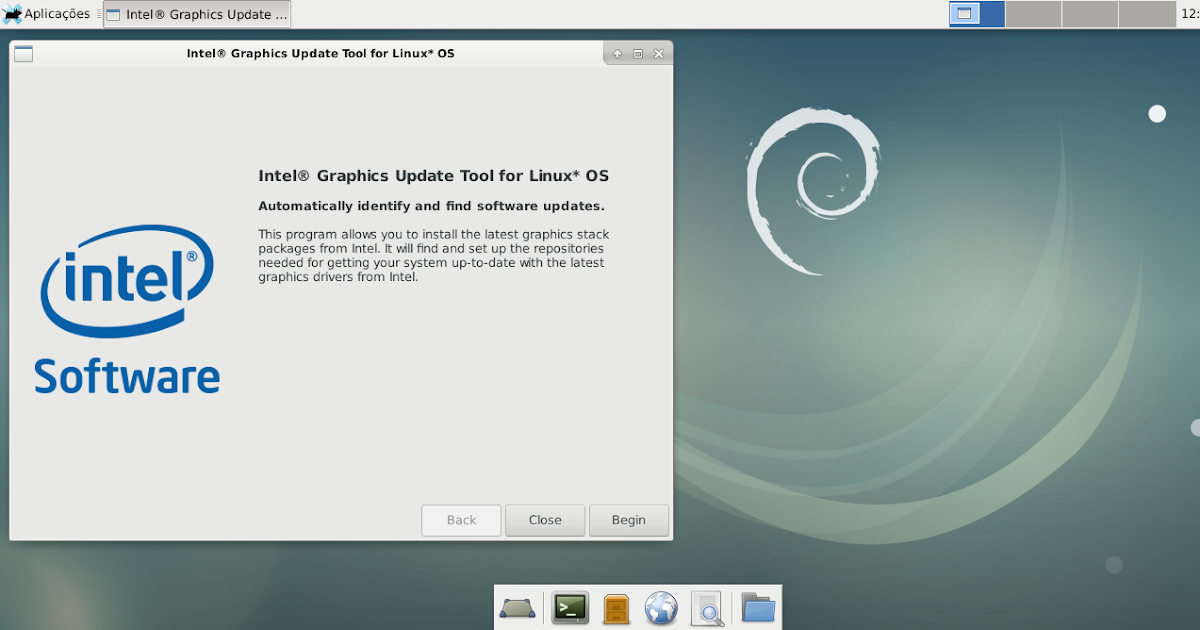
Task: Open the Aplicações menu
Action: (47, 14)
